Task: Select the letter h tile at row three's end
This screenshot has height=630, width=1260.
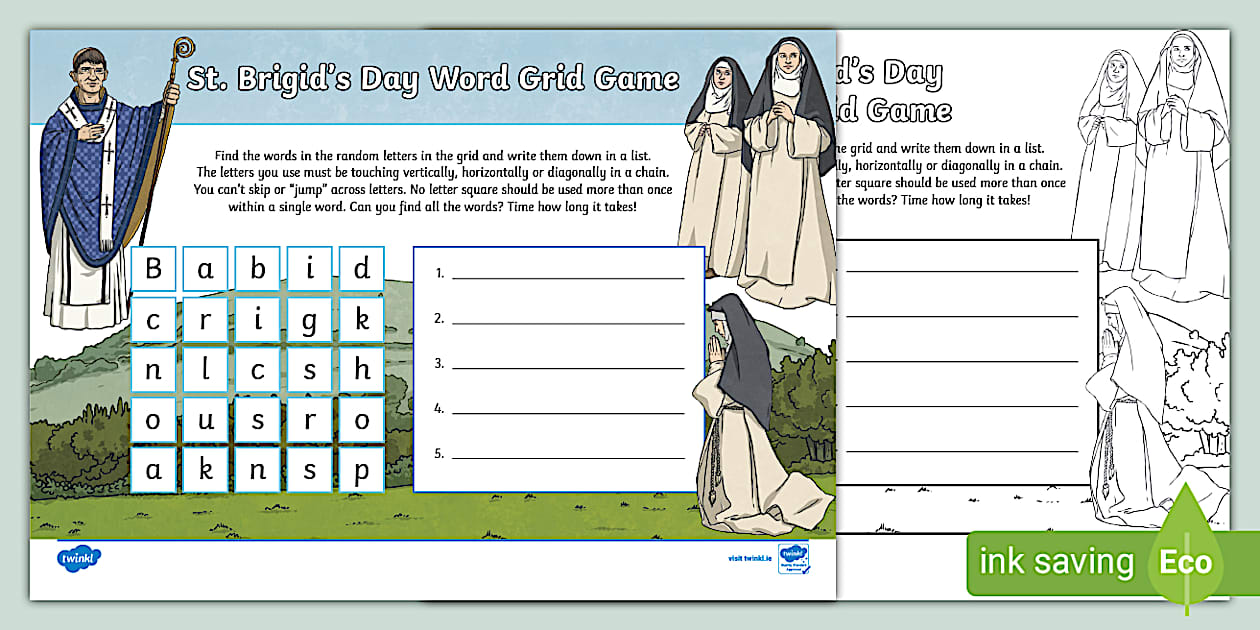Action: coord(364,368)
